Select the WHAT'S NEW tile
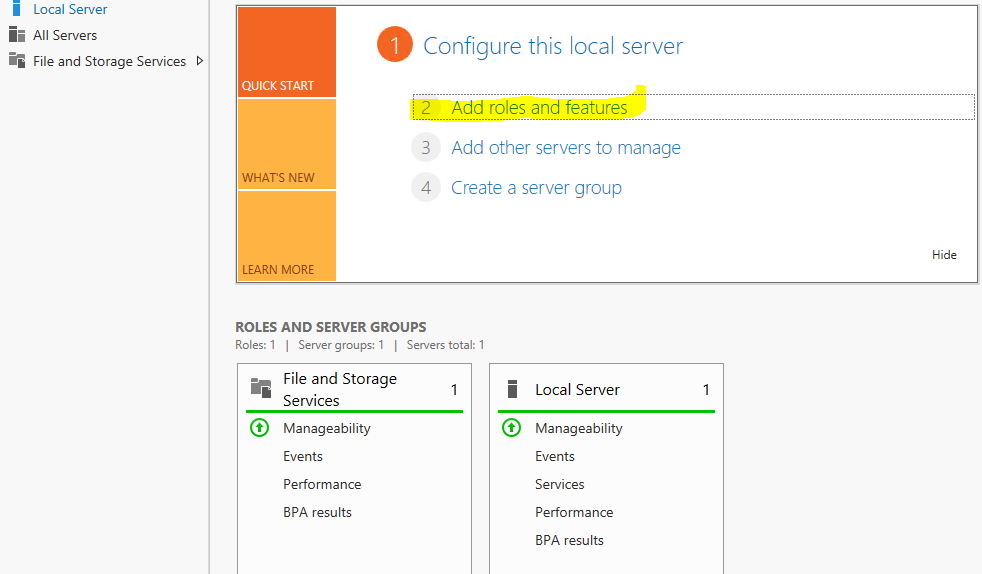This screenshot has width=982, height=574. pyautogui.click(x=287, y=144)
